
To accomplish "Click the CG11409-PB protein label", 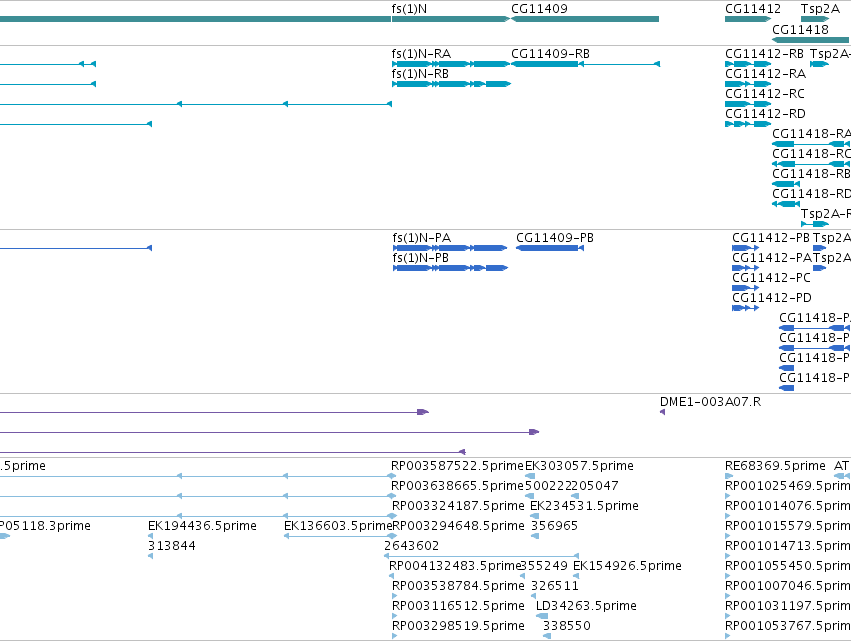I will point(555,238).
